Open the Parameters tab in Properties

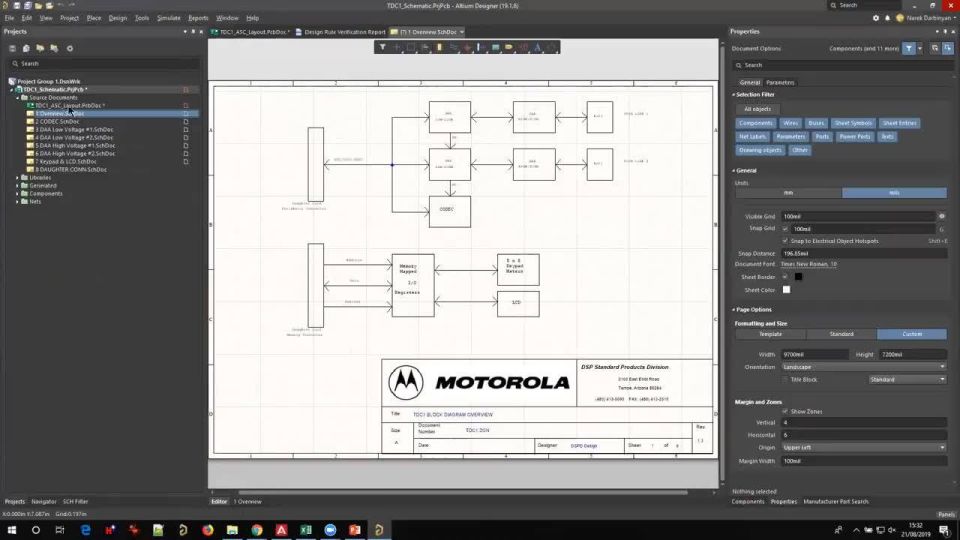(x=780, y=83)
